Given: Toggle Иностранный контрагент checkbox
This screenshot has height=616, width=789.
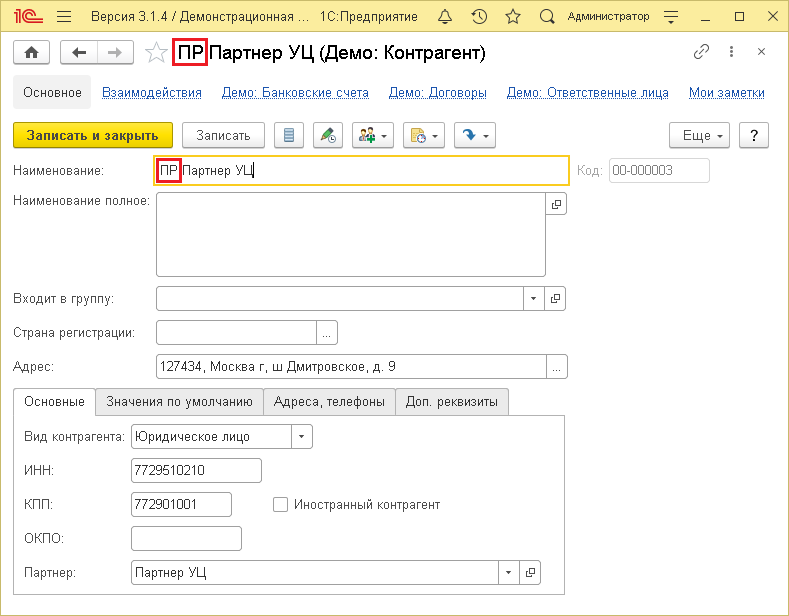Looking at the screenshot, I should tap(280, 504).
